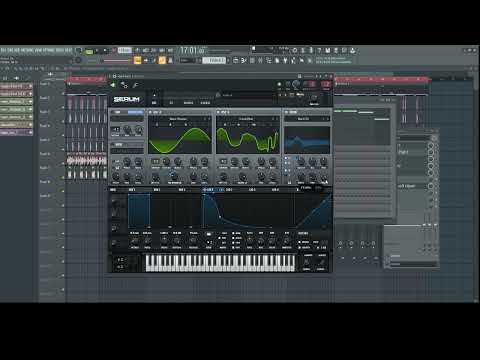
Task: Click the last icon in the top-right FL toolbar group
Action: [x=353, y=51]
